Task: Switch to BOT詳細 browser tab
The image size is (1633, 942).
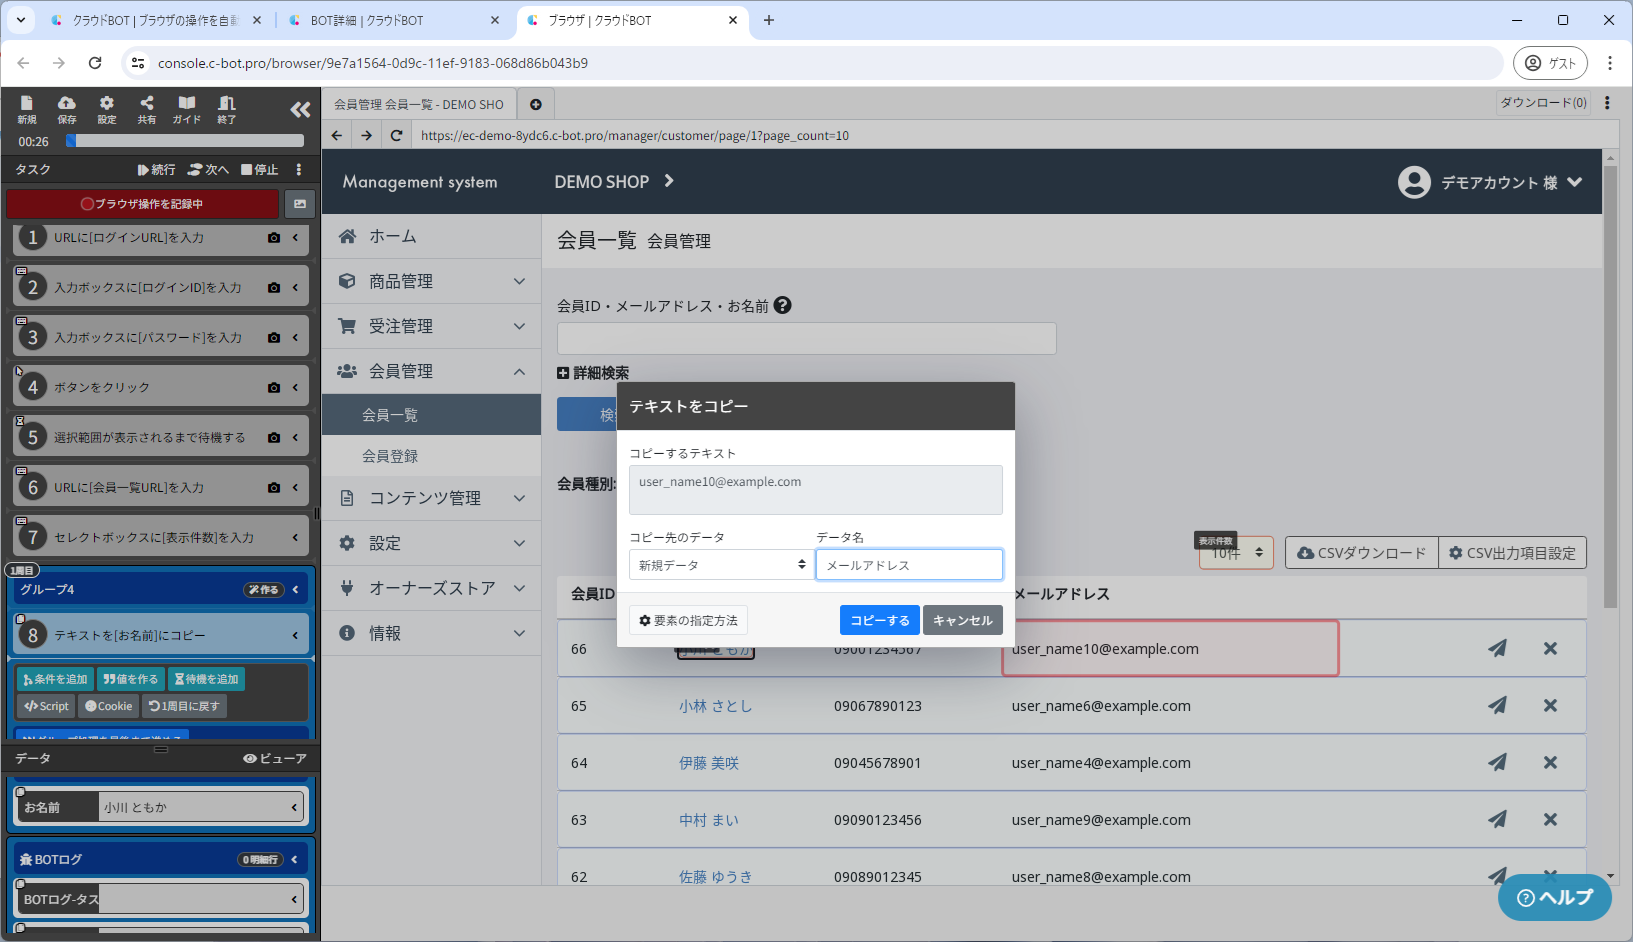Action: coord(395,20)
